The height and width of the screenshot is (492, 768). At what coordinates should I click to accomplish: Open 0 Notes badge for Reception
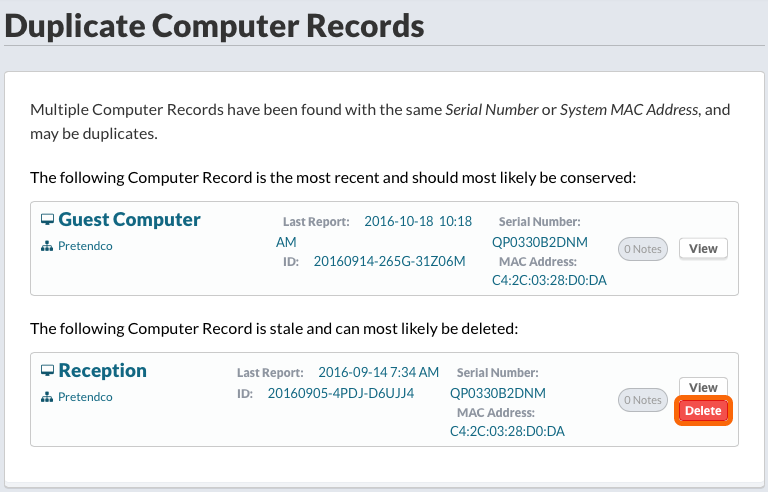(643, 400)
